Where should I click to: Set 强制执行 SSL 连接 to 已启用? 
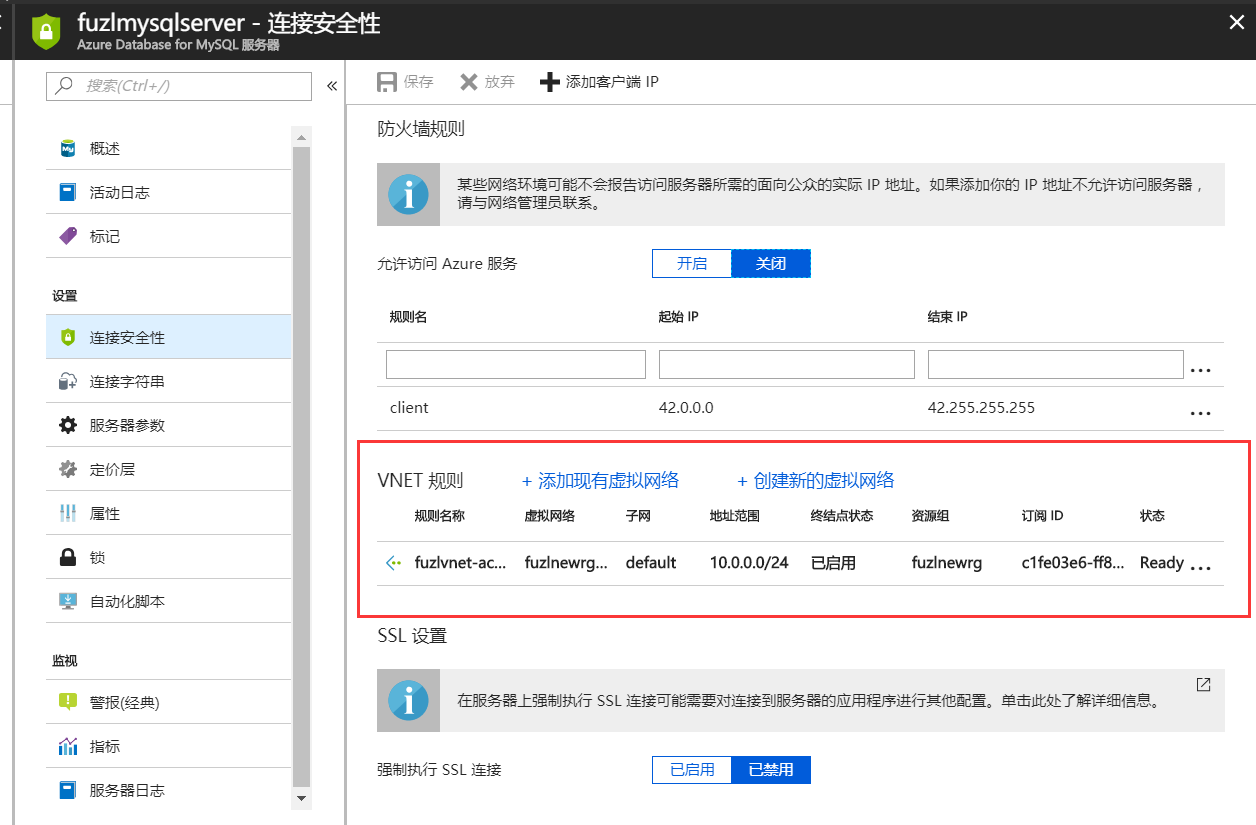pos(692,769)
